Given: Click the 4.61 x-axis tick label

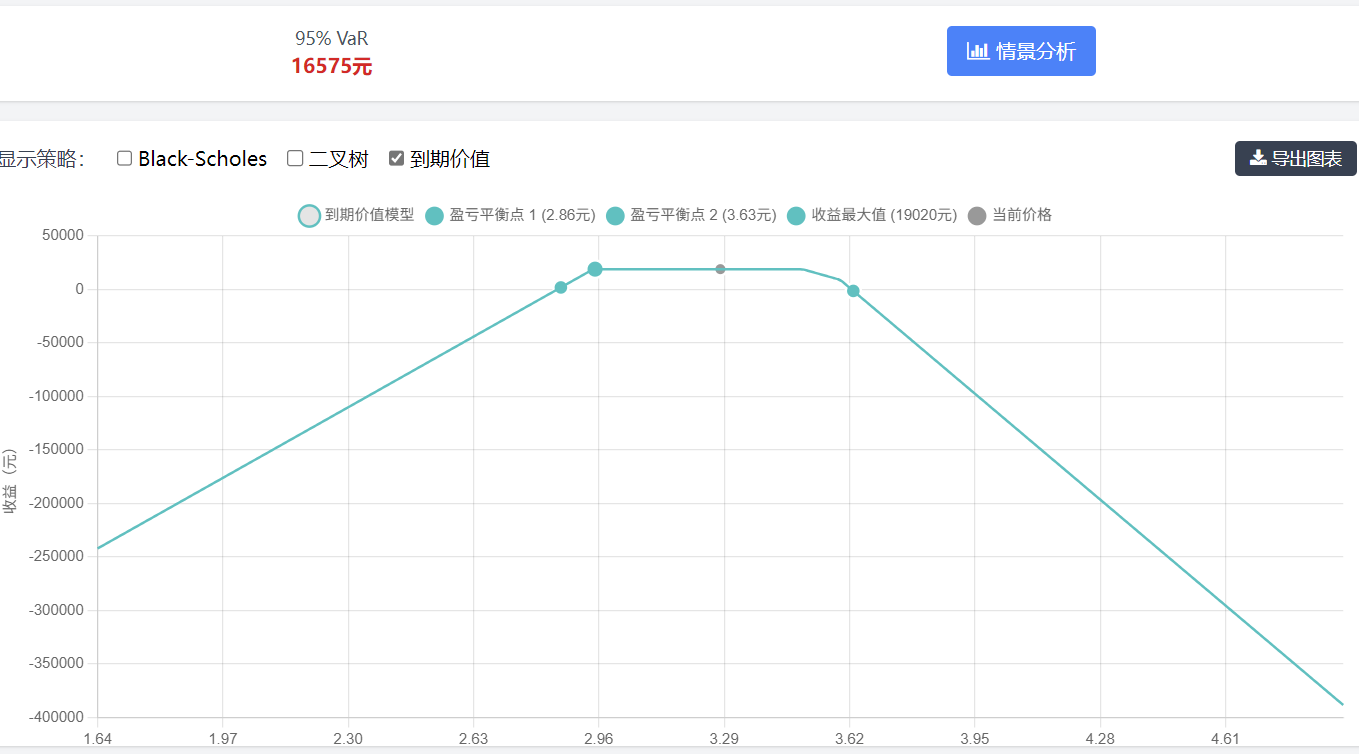Looking at the screenshot, I should point(1225,739).
